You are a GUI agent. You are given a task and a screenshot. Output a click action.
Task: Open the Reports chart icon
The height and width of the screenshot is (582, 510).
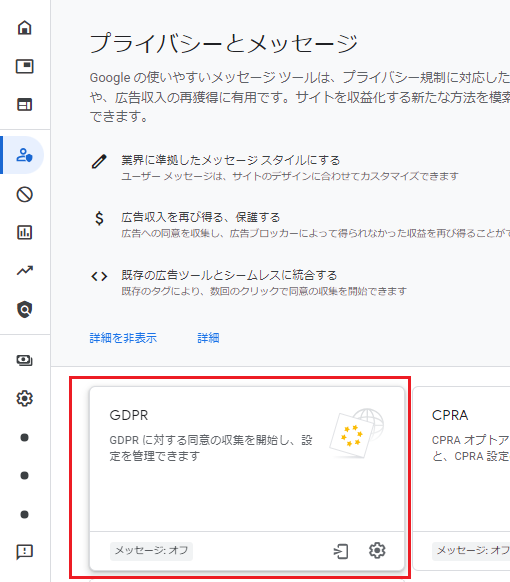tap(24, 232)
